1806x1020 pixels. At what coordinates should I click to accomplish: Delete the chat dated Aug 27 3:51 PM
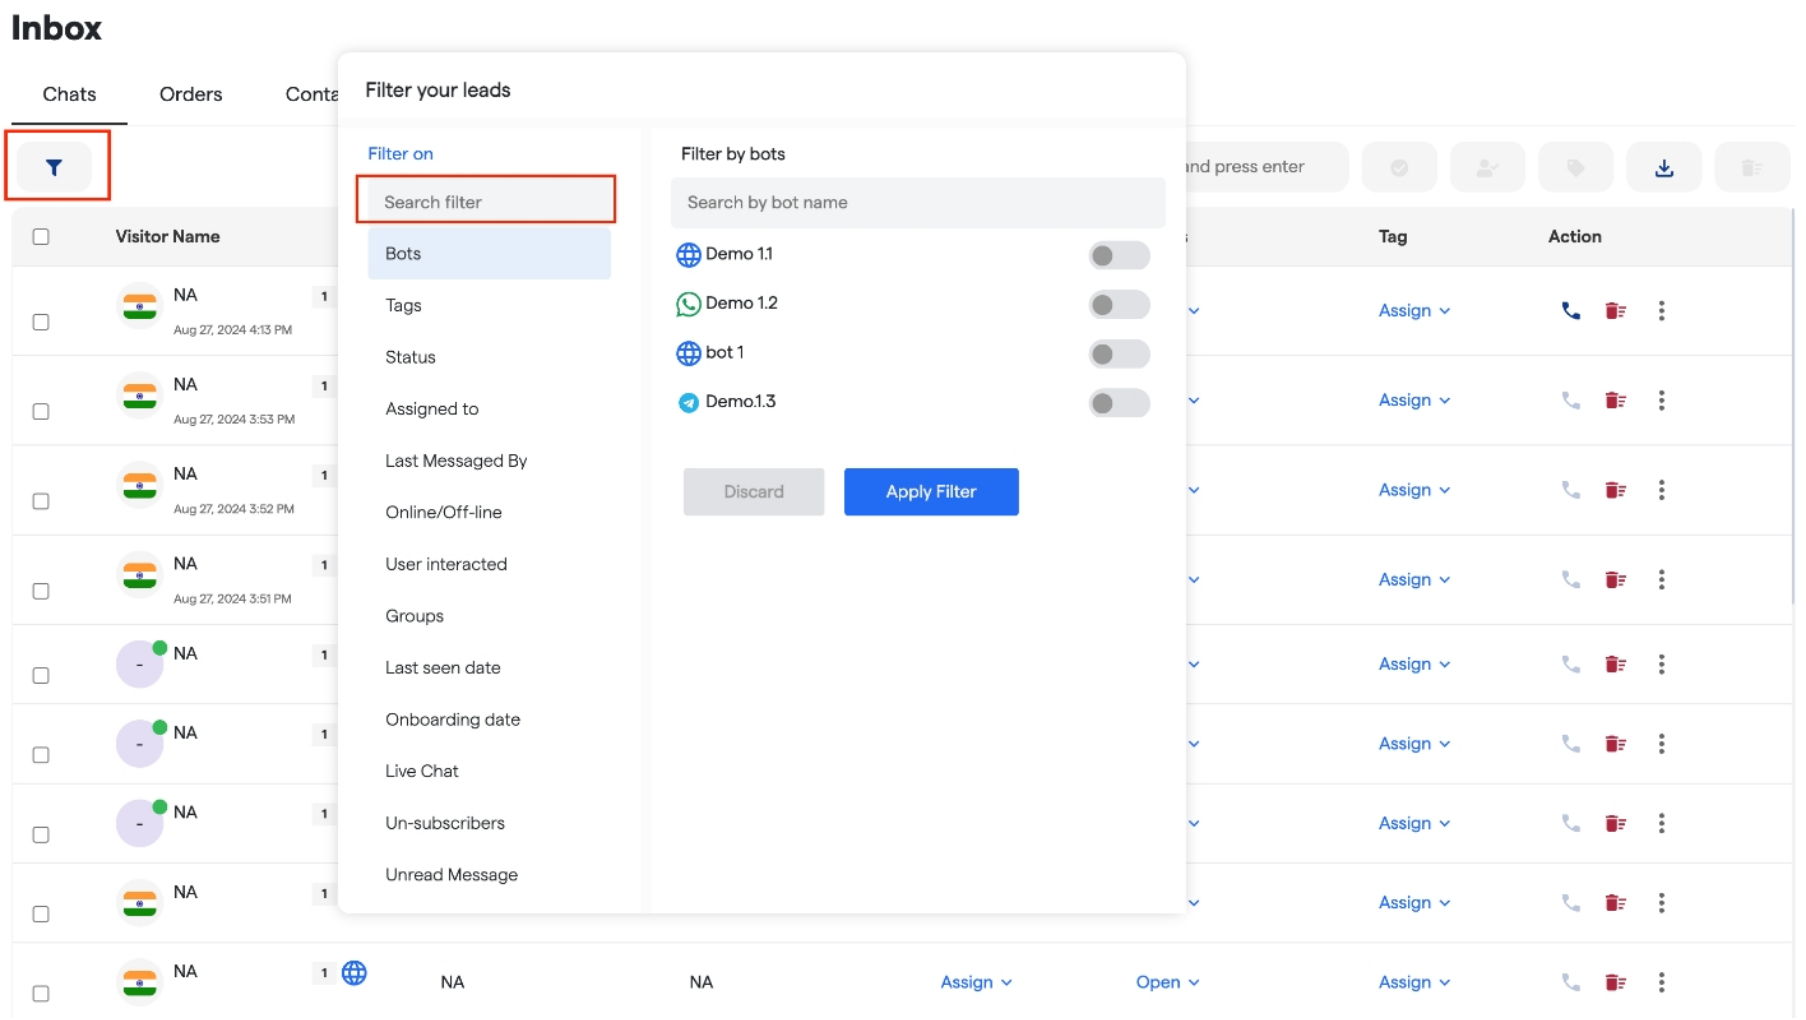click(x=1615, y=580)
